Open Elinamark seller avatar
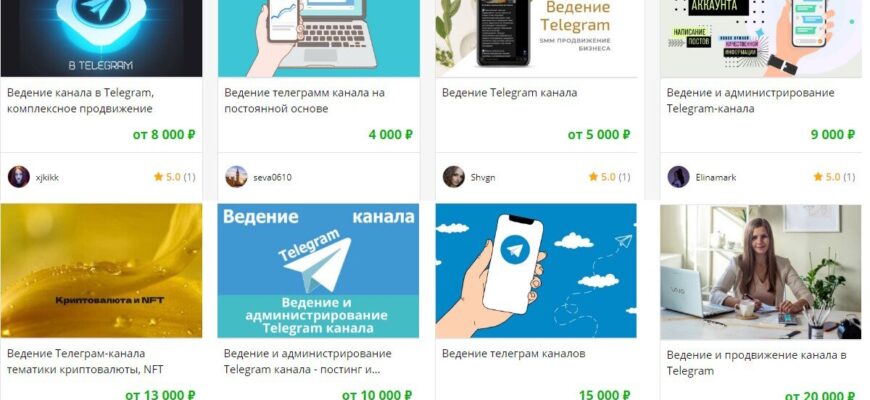Screen dimensions: 870x400 tap(678, 177)
